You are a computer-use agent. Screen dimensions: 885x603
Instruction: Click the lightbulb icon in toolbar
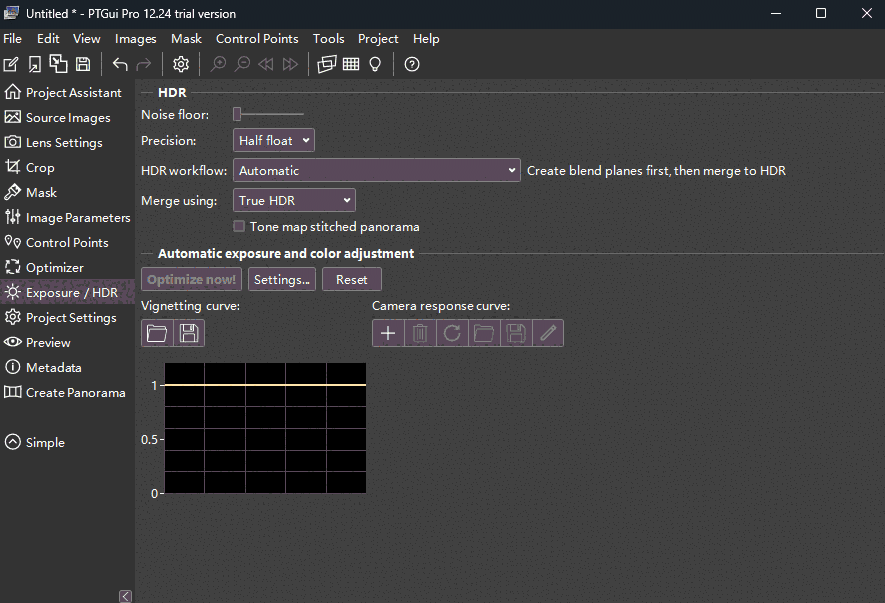(x=375, y=64)
